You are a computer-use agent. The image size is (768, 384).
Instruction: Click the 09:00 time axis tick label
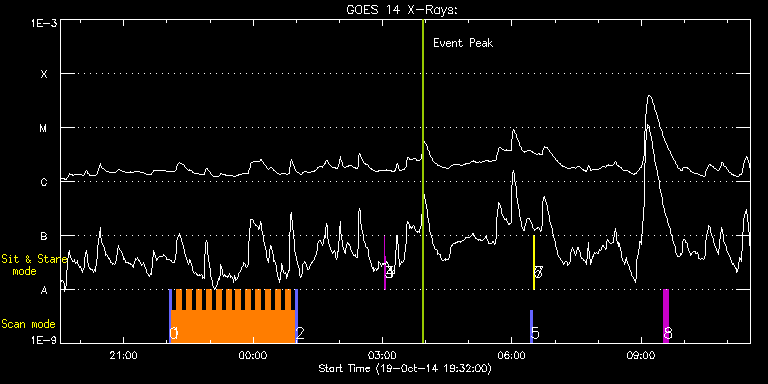642,354
